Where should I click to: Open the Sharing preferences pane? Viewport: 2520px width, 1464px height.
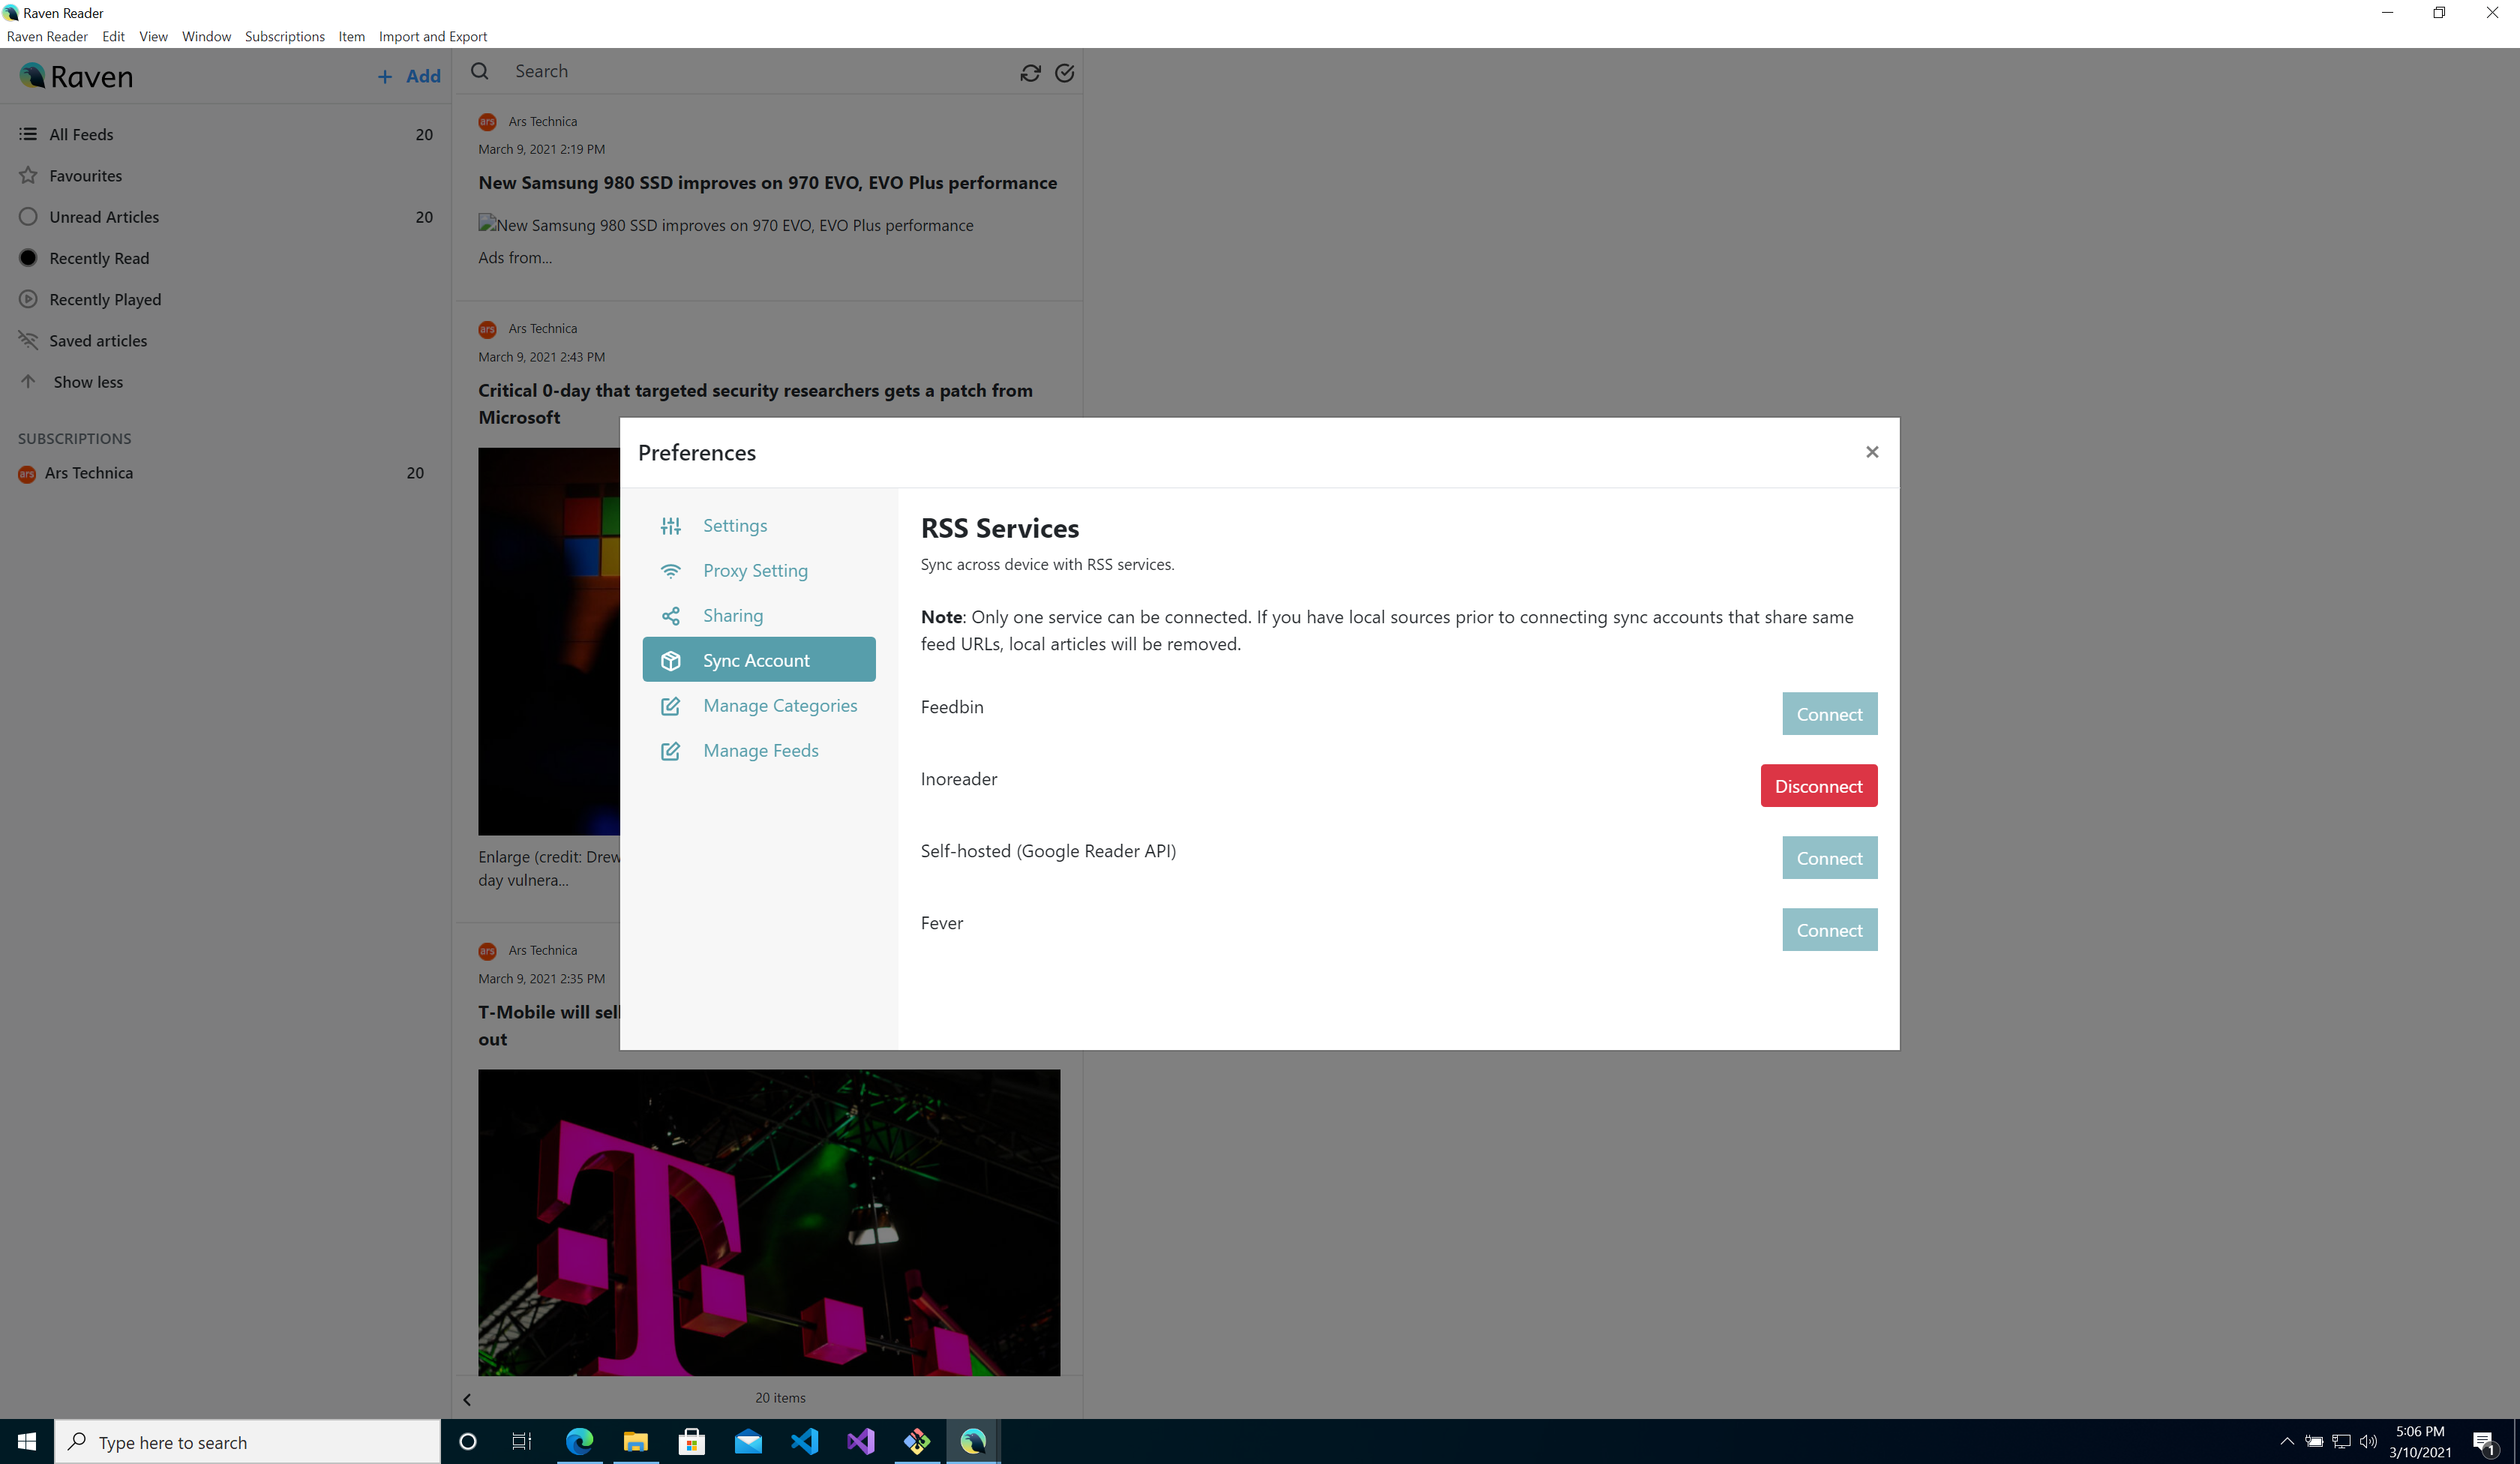733,615
